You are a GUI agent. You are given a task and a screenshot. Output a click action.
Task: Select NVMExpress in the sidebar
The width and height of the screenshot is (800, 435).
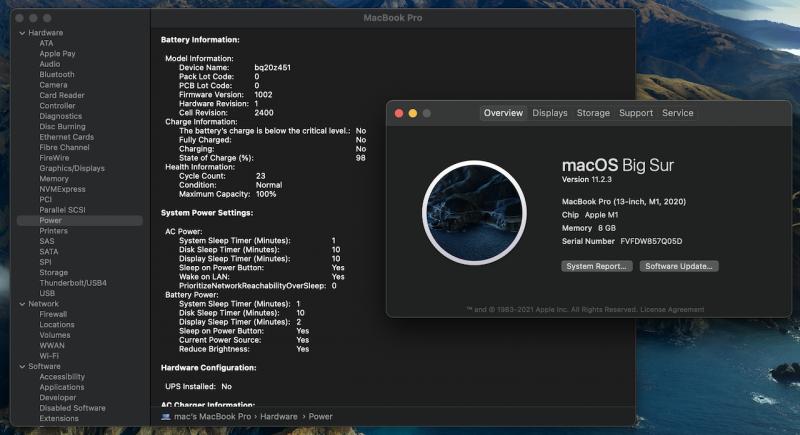click(62, 189)
